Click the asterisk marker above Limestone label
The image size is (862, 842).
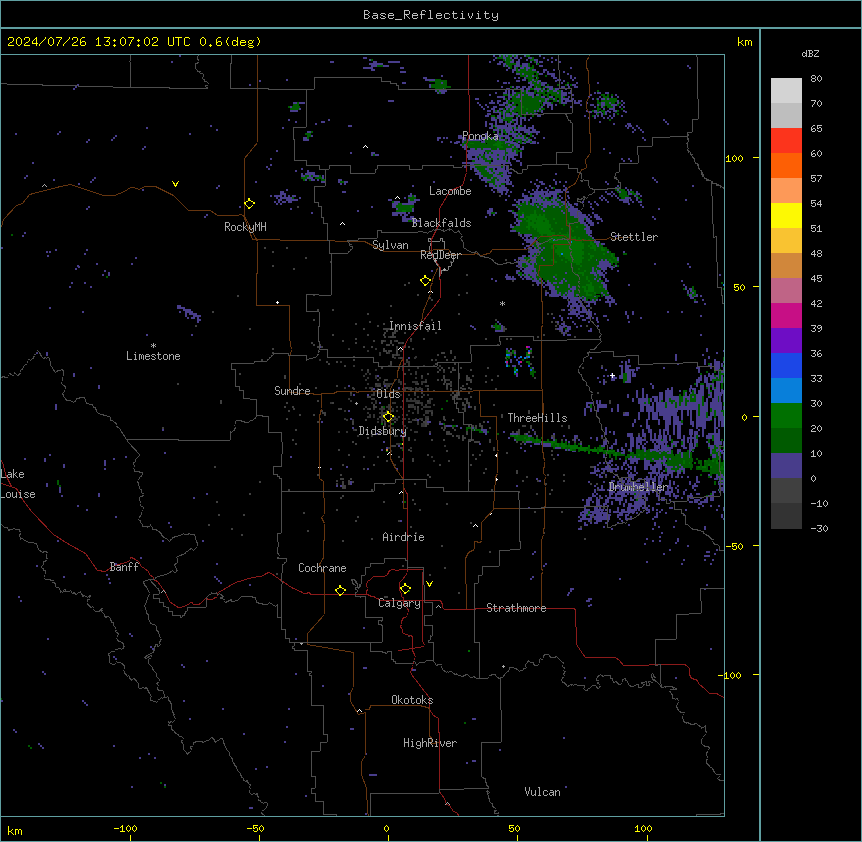[153, 346]
